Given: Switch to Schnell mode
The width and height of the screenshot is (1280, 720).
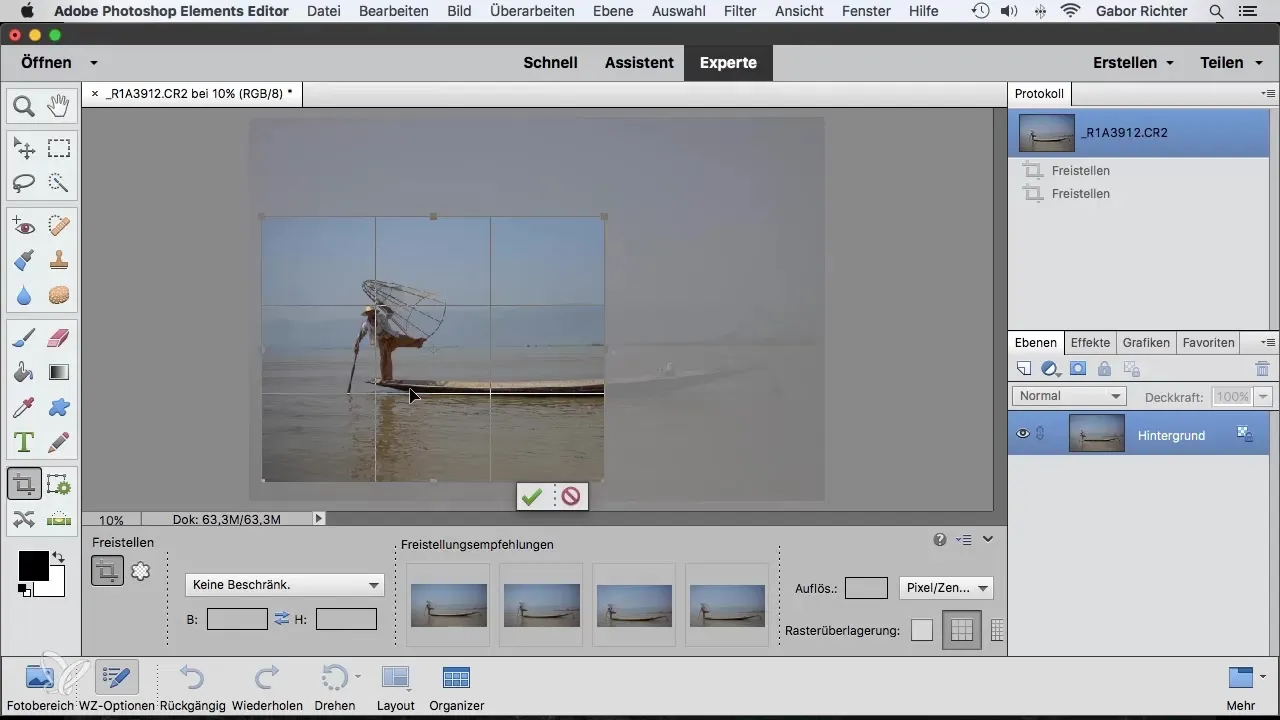Looking at the screenshot, I should coord(551,62).
